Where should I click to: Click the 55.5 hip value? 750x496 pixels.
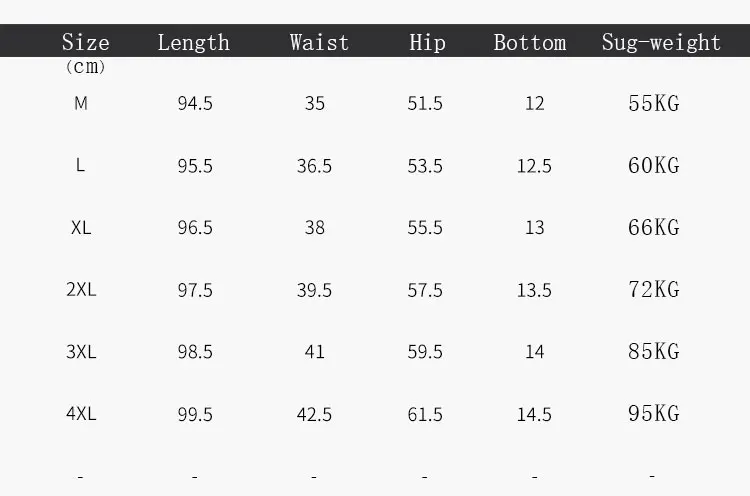pos(425,228)
